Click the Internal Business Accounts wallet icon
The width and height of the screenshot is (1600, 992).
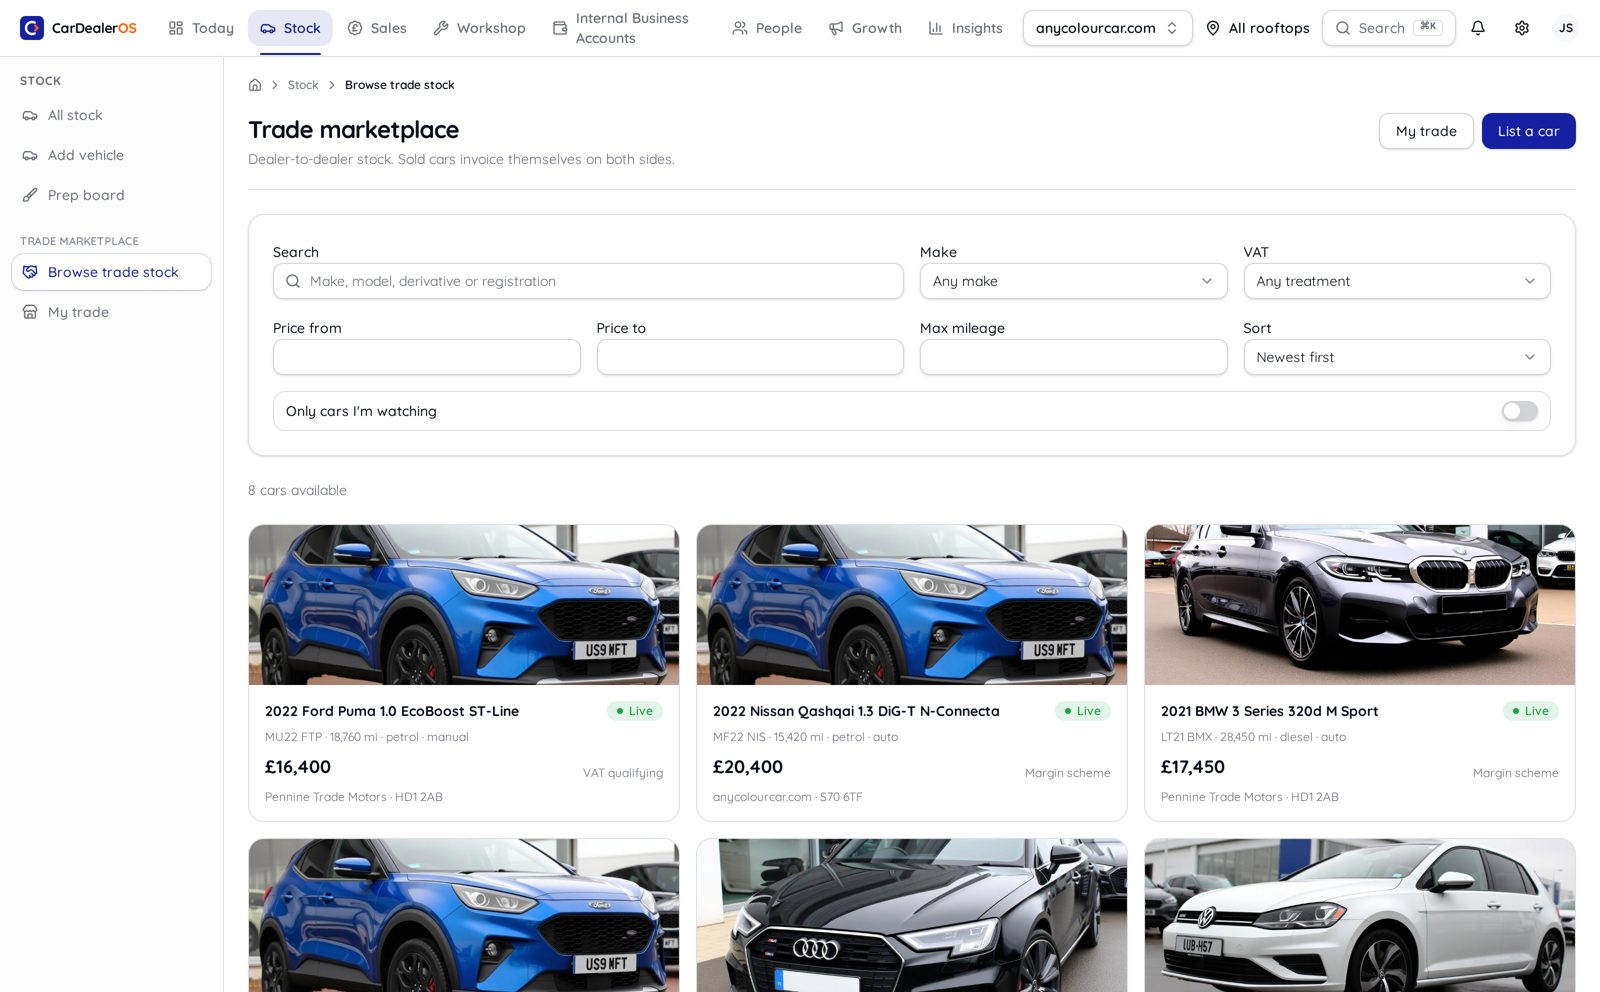pyautogui.click(x=560, y=28)
